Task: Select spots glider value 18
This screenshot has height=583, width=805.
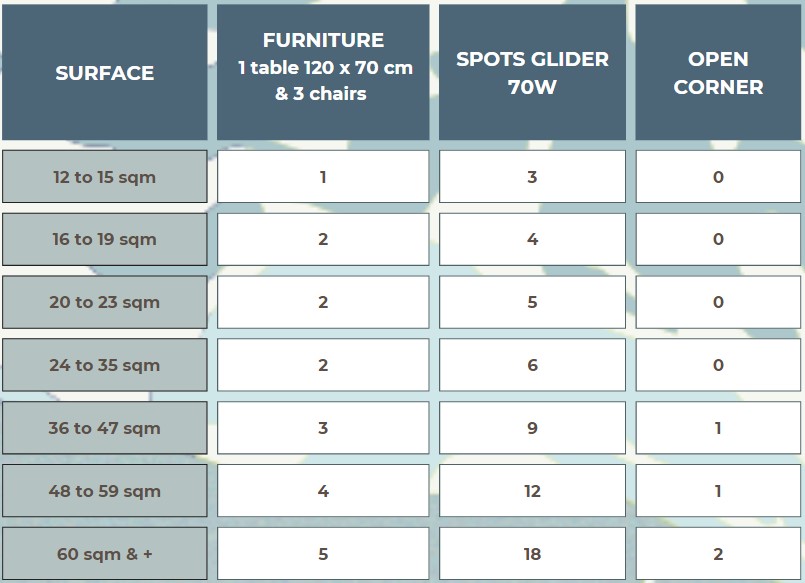Action: tap(532, 554)
